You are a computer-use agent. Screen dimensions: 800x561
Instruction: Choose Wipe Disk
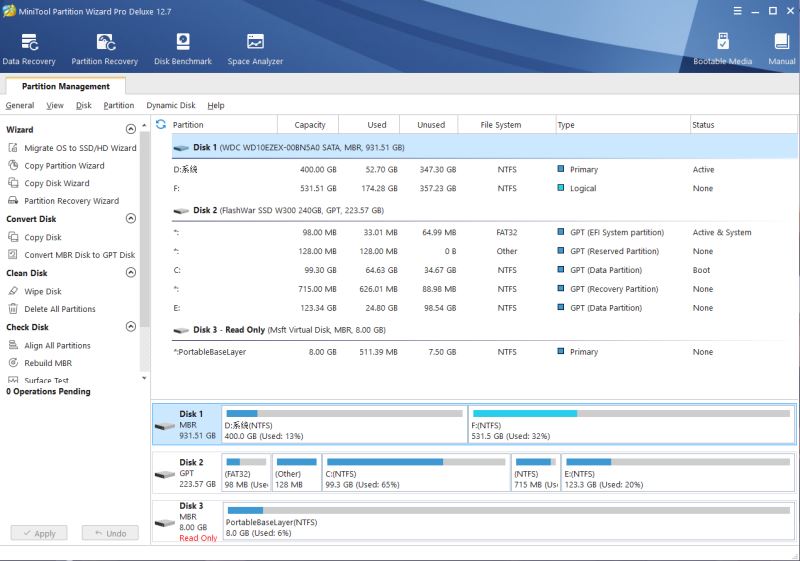35,291
